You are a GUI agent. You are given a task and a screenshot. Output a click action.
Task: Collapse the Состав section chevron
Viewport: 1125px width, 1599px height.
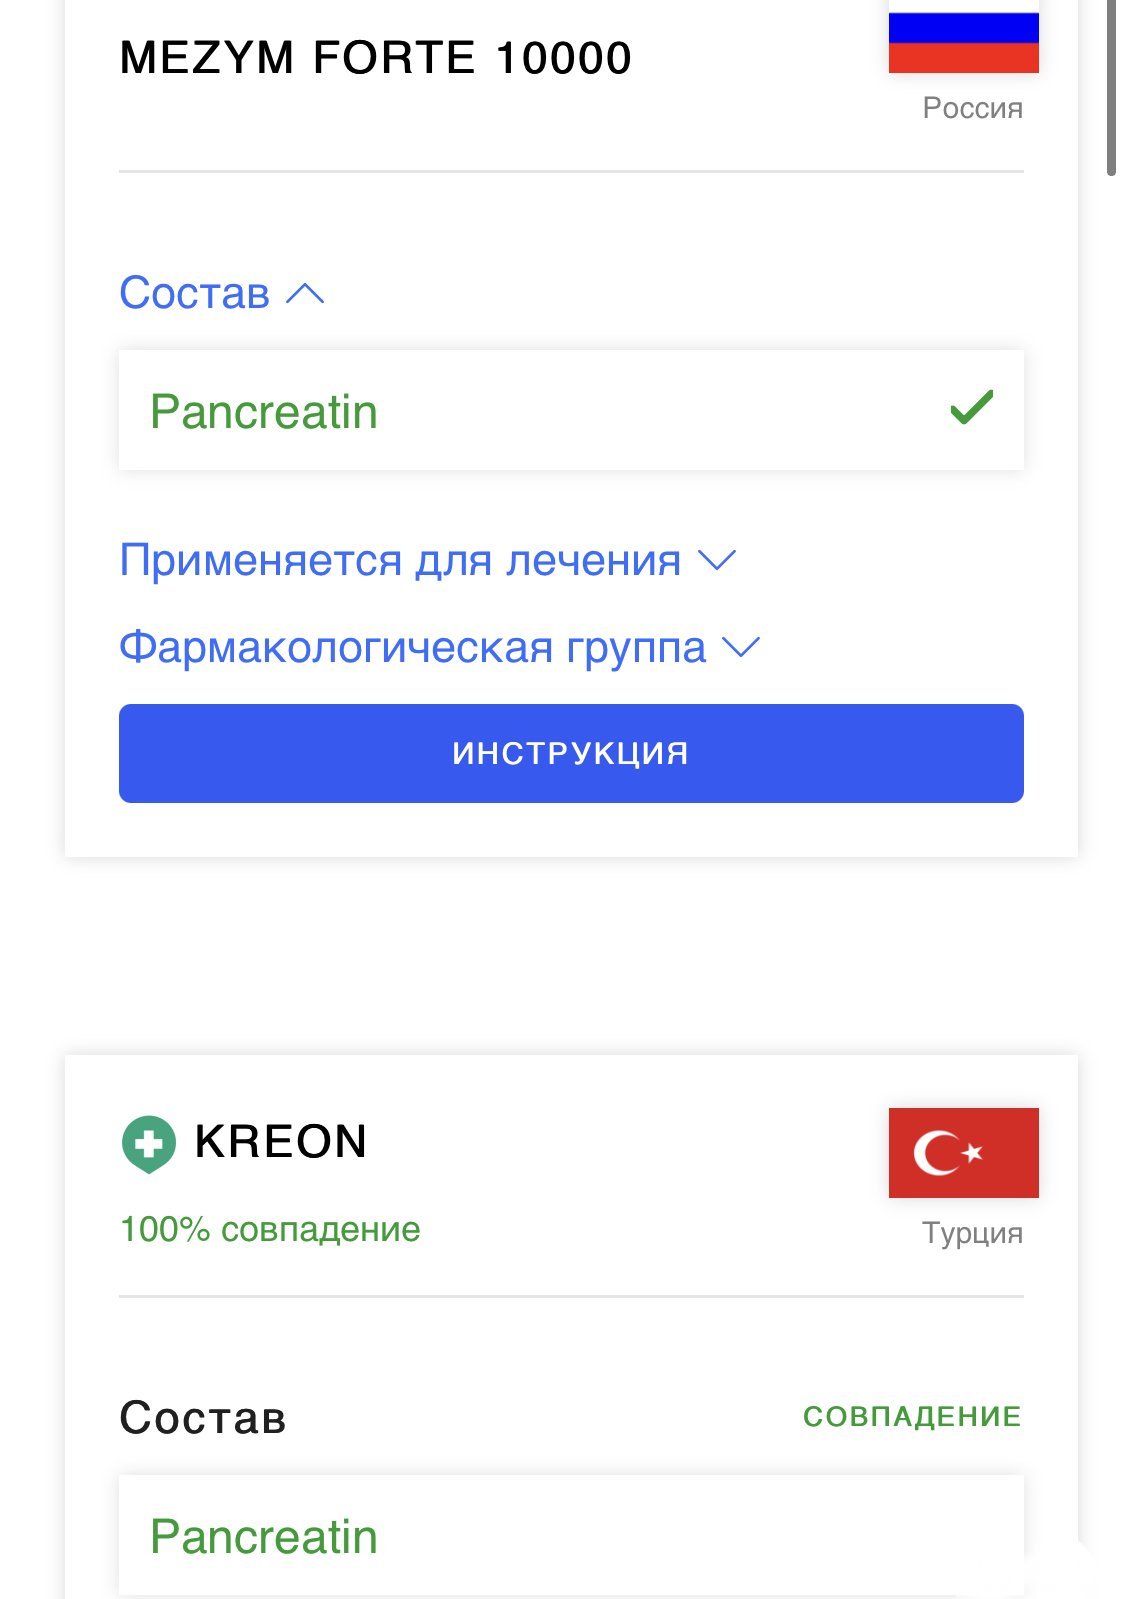pos(305,294)
